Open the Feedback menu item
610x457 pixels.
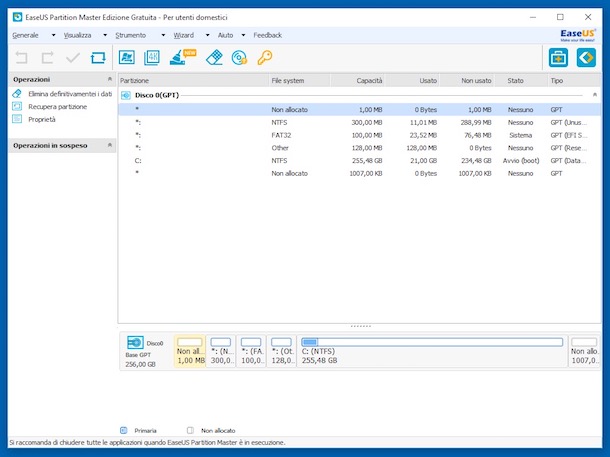pos(268,35)
